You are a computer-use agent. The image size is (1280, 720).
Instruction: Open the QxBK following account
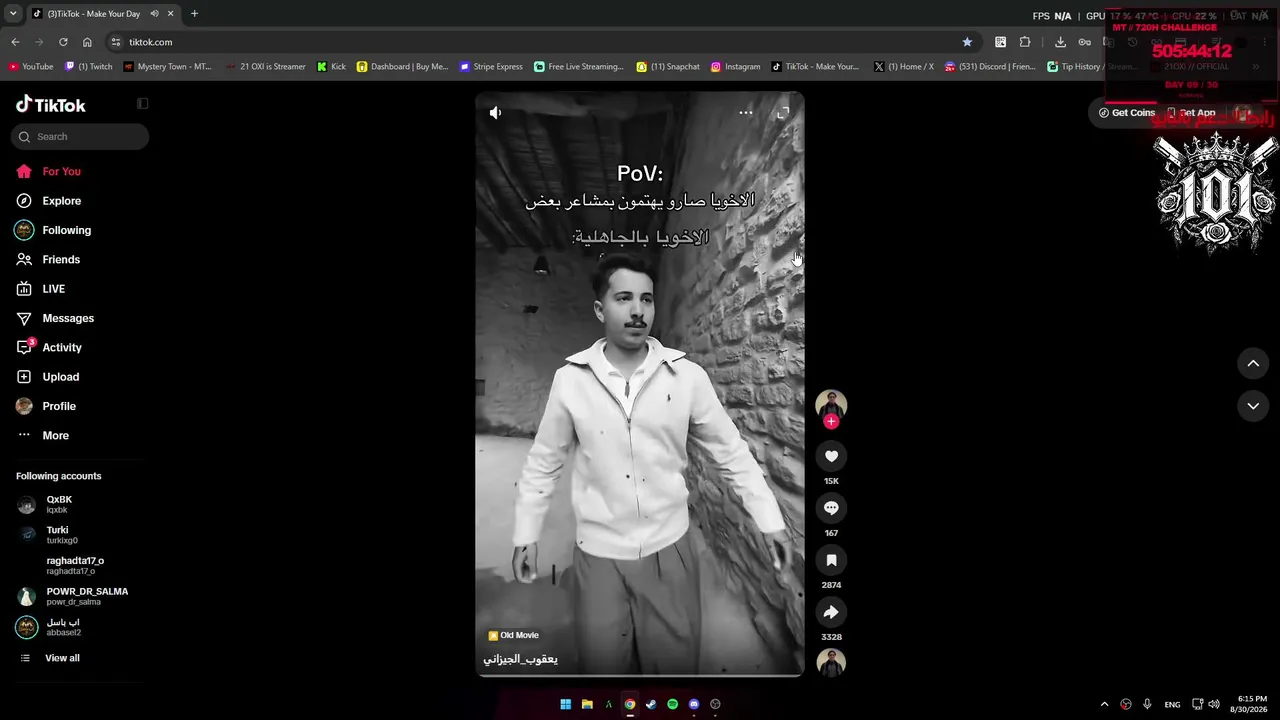pos(45,504)
